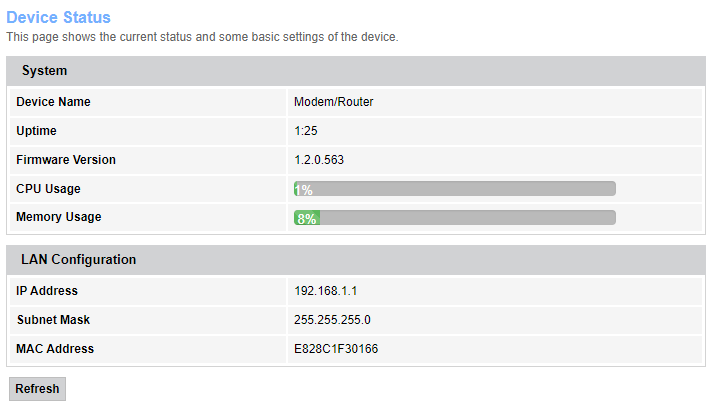Click the Refresh button
The image size is (713, 408).
[x=37, y=389]
